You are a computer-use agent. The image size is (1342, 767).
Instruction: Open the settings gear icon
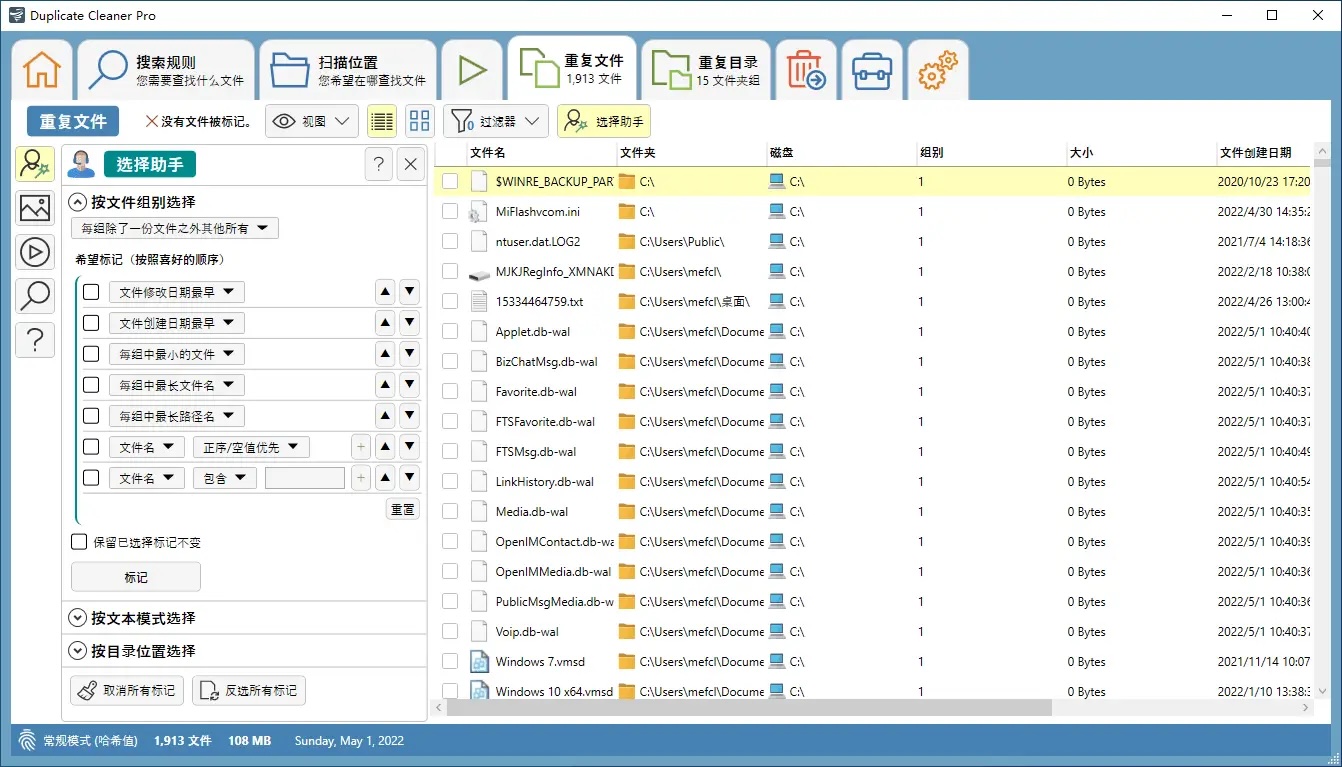(937, 69)
